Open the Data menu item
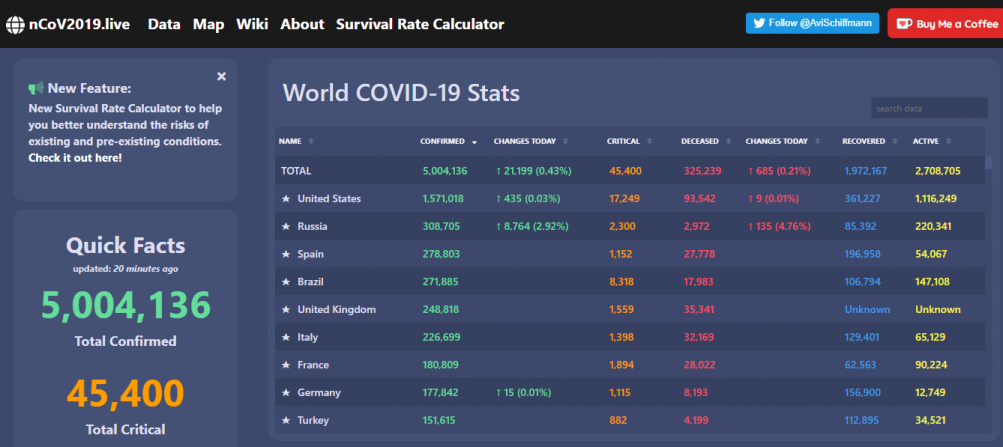The width and height of the screenshot is (1003, 447). click(x=164, y=24)
